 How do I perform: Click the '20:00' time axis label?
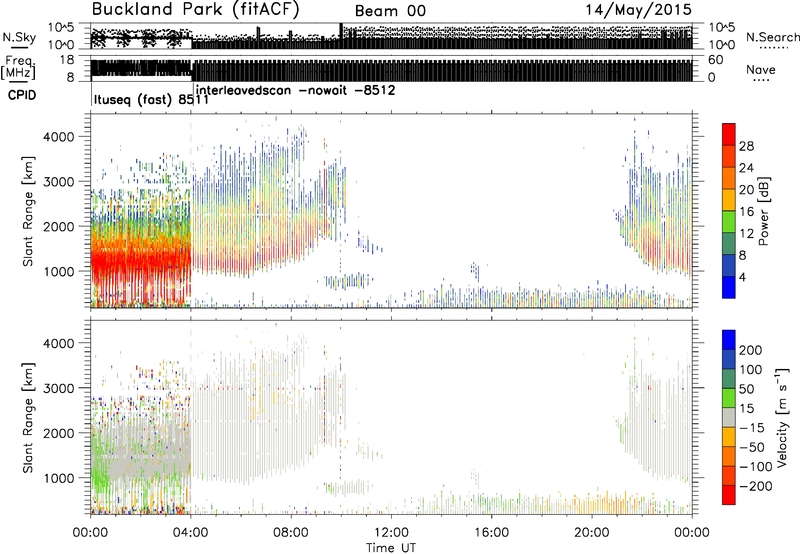coord(591,533)
